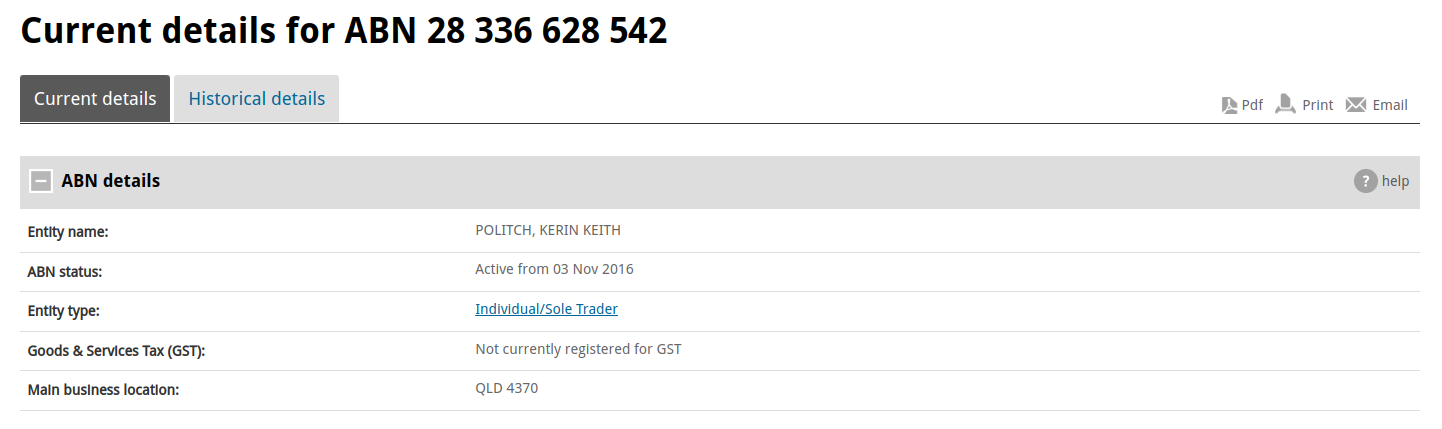Image resolution: width=1442 pixels, height=429 pixels.
Task: Click the printer icon
Action: point(1285,104)
